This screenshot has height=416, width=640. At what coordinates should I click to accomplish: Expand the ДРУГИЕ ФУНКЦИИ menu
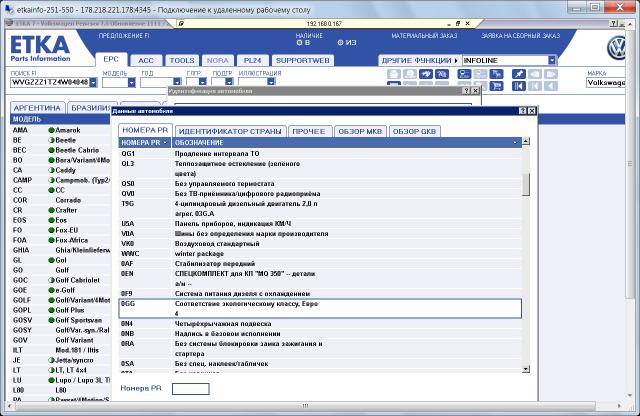tap(420, 60)
